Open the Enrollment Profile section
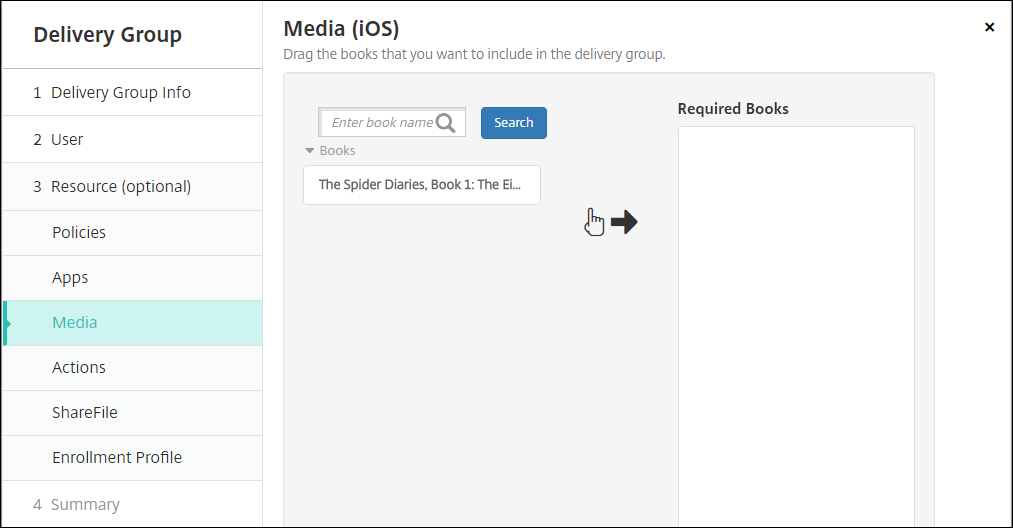The width and height of the screenshot is (1013, 528). 117,457
